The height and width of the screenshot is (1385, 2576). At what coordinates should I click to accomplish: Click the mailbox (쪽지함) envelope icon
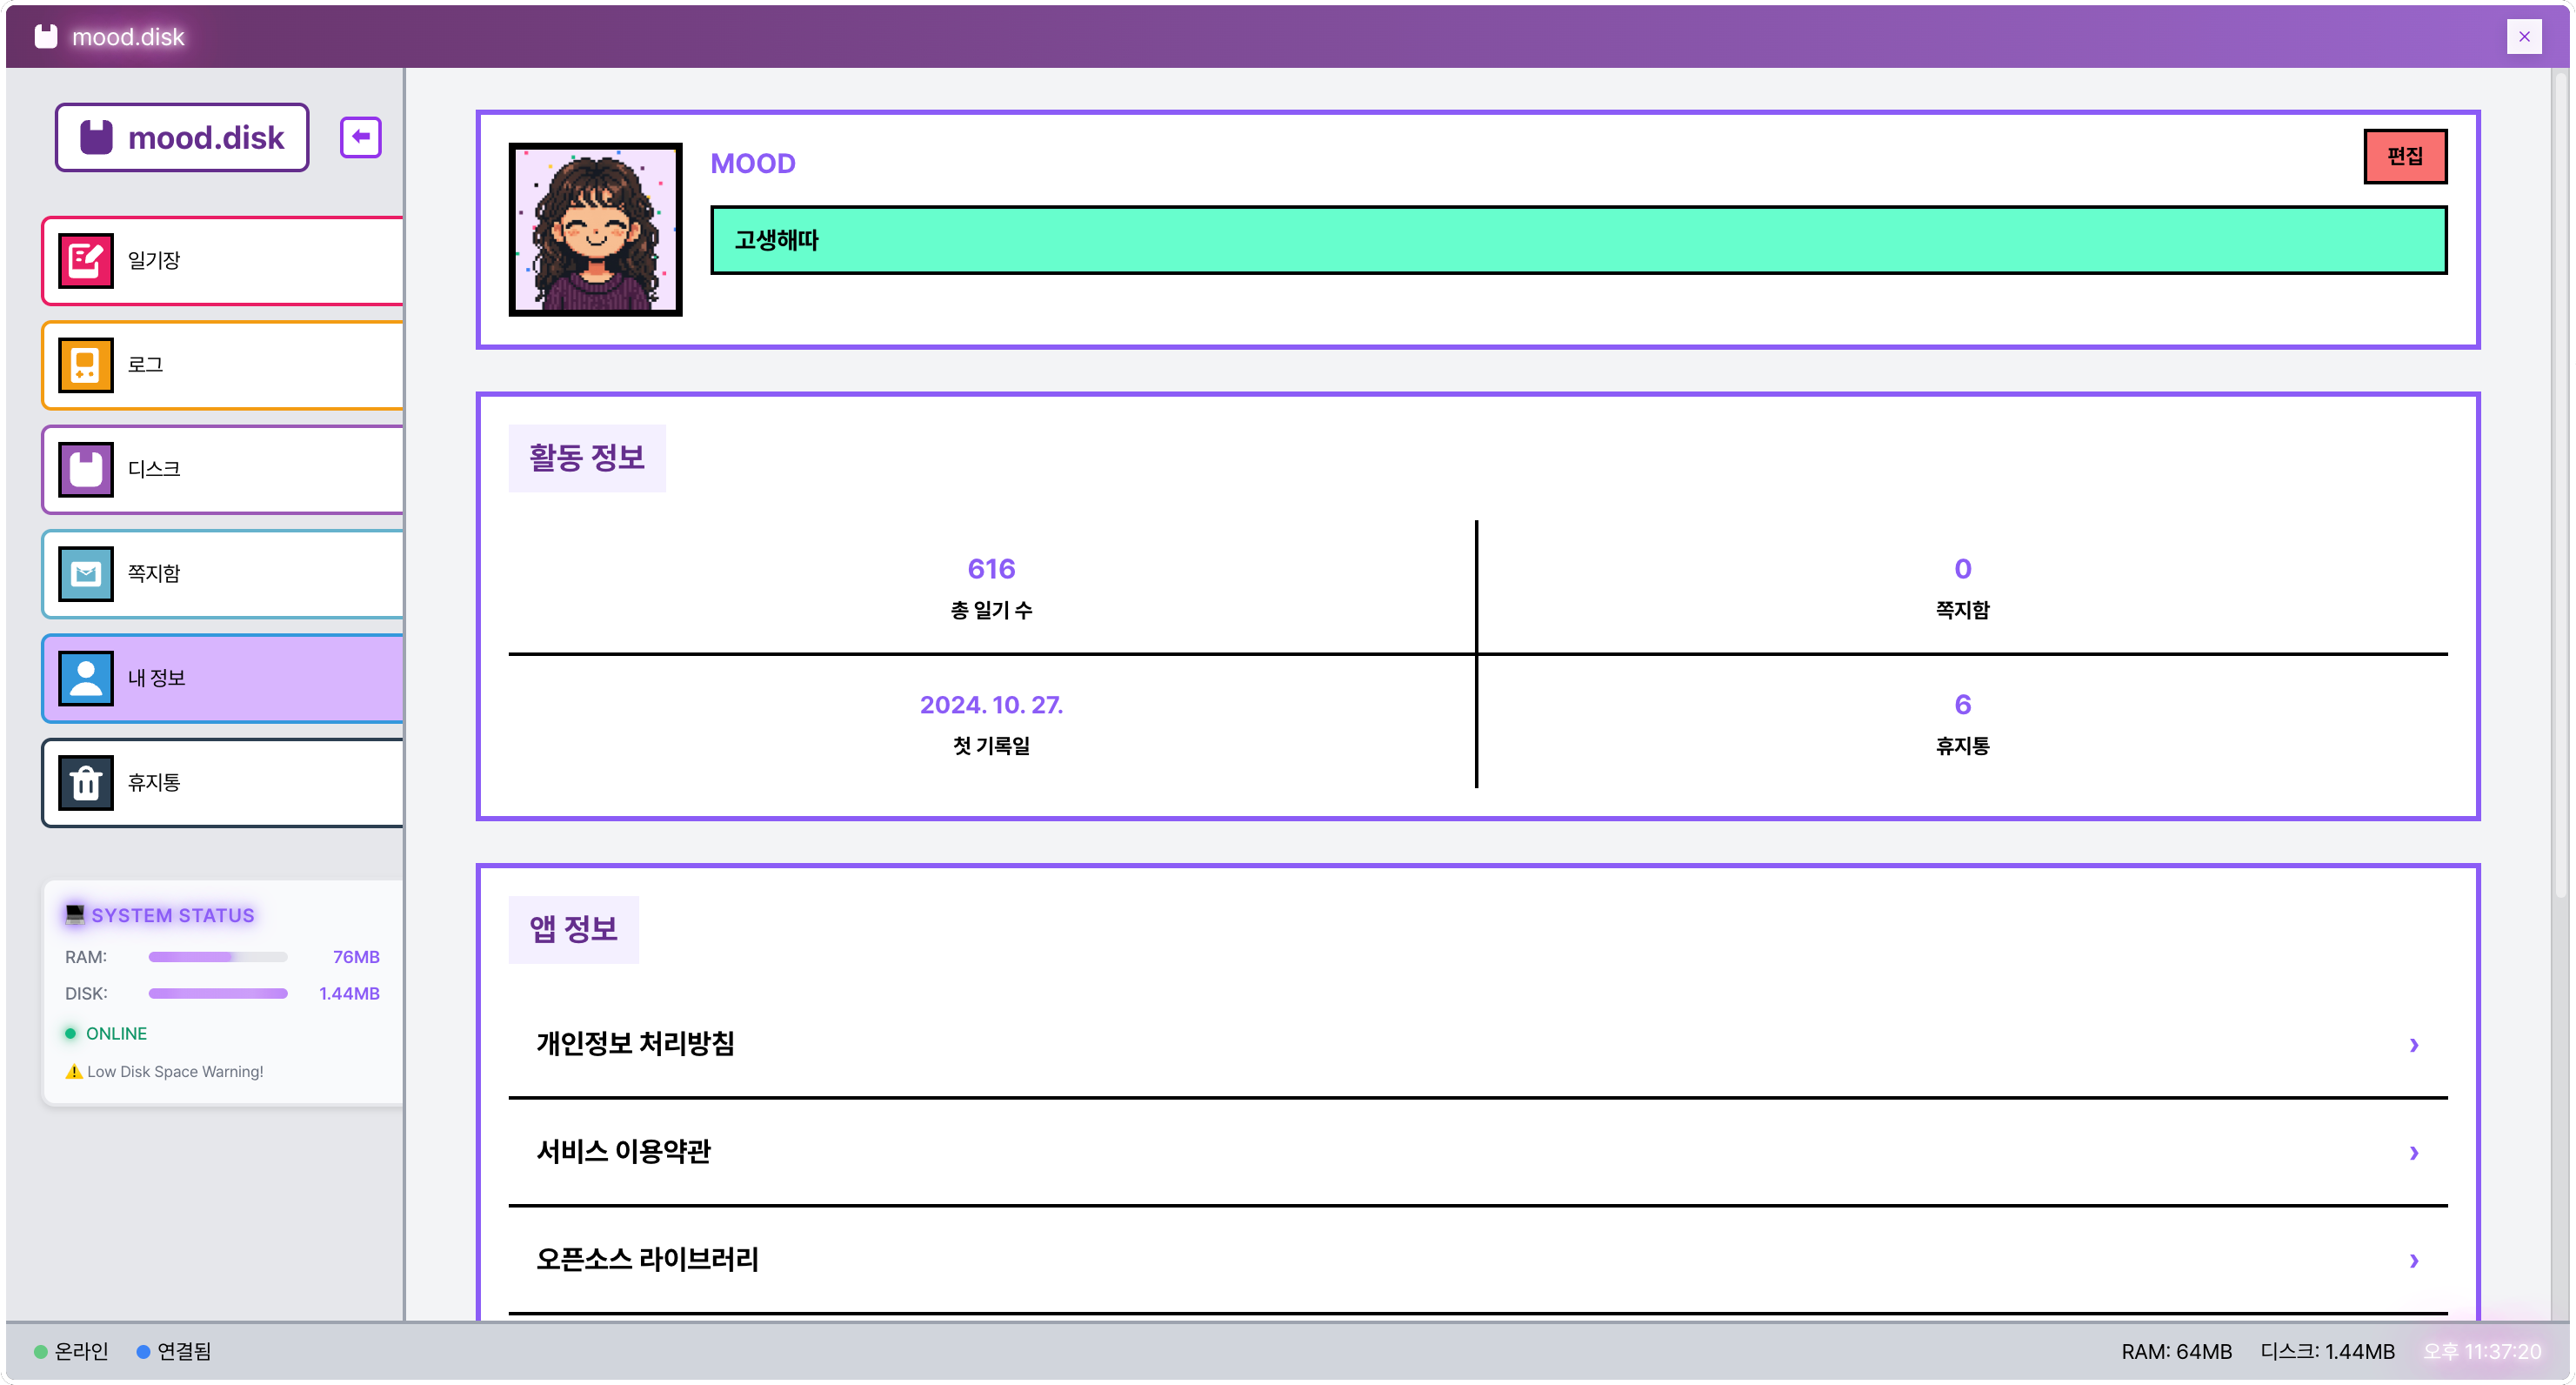point(85,574)
